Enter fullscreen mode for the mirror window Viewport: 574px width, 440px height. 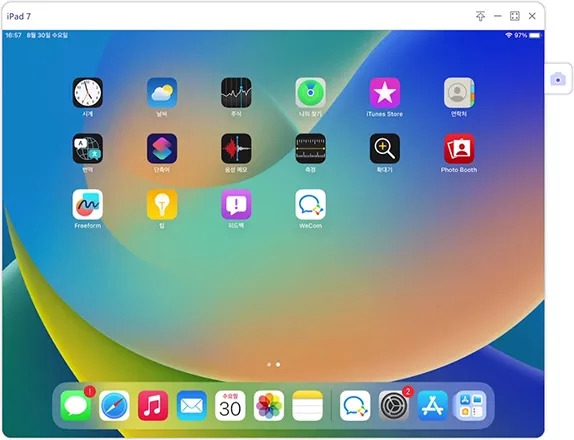(515, 16)
